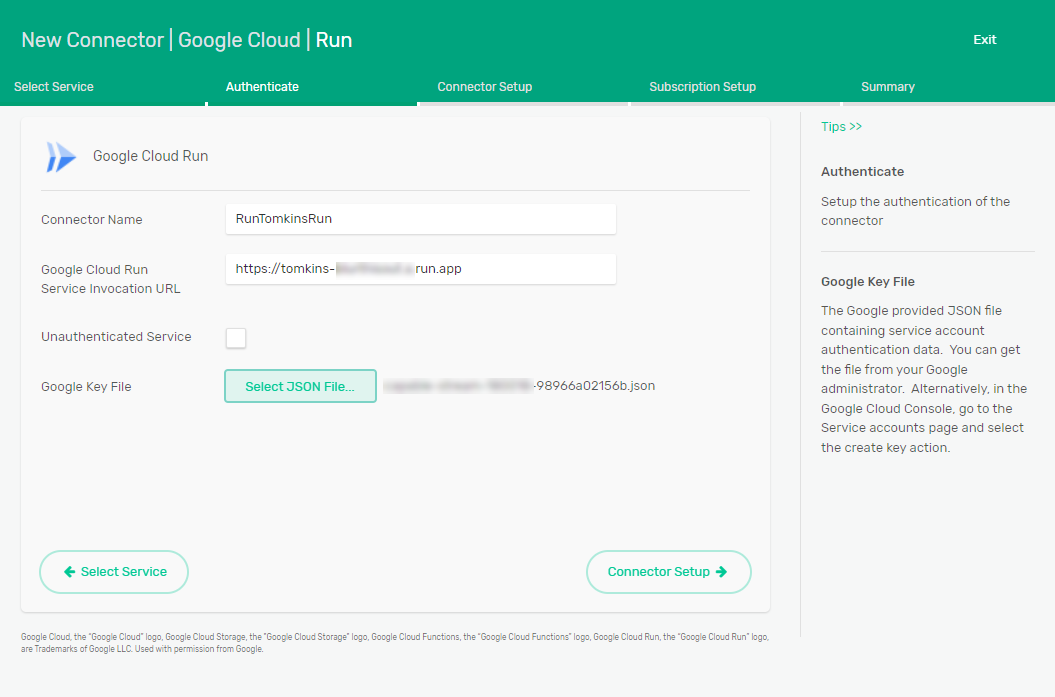Enable the Unauthenticated Service checkbox

pyautogui.click(x=236, y=338)
